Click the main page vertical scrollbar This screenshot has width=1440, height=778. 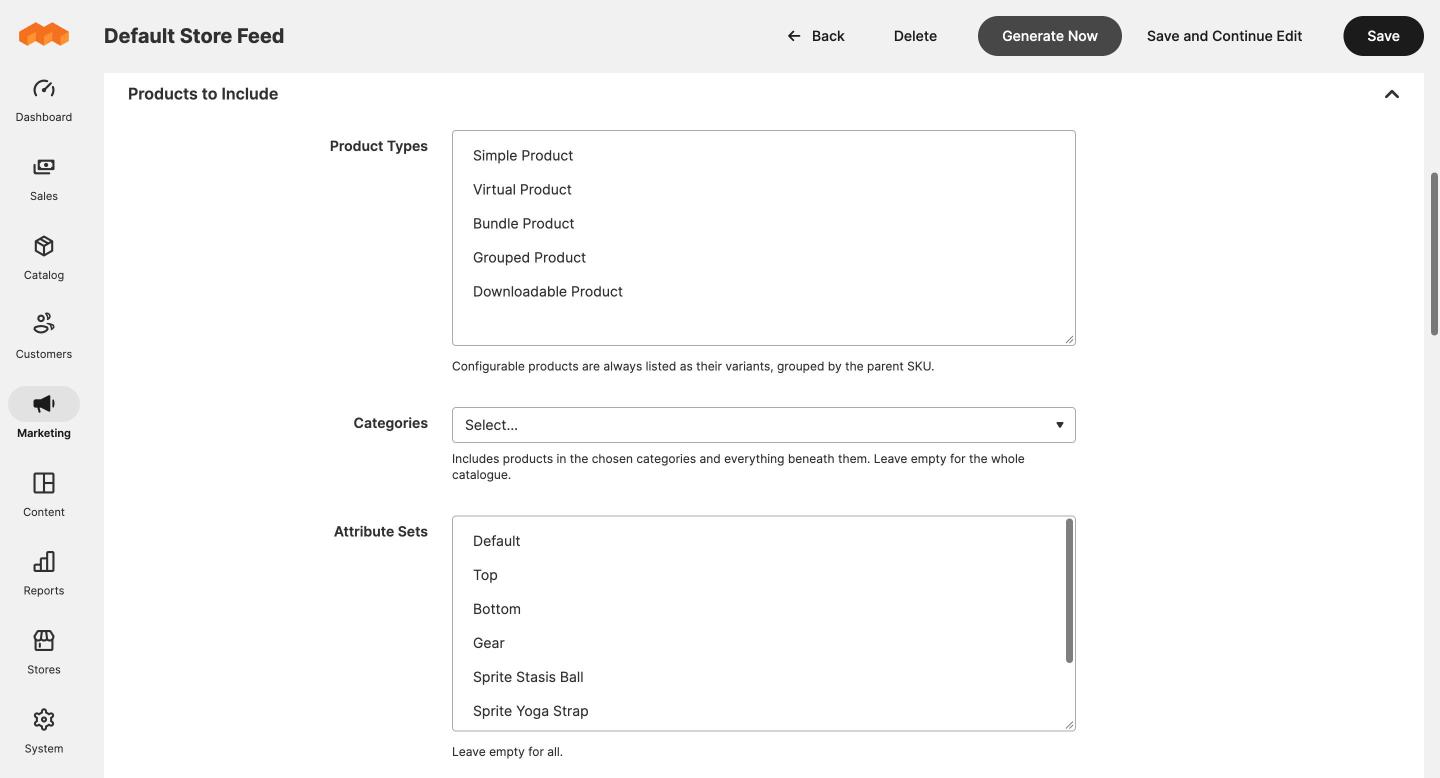click(x=1434, y=254)
